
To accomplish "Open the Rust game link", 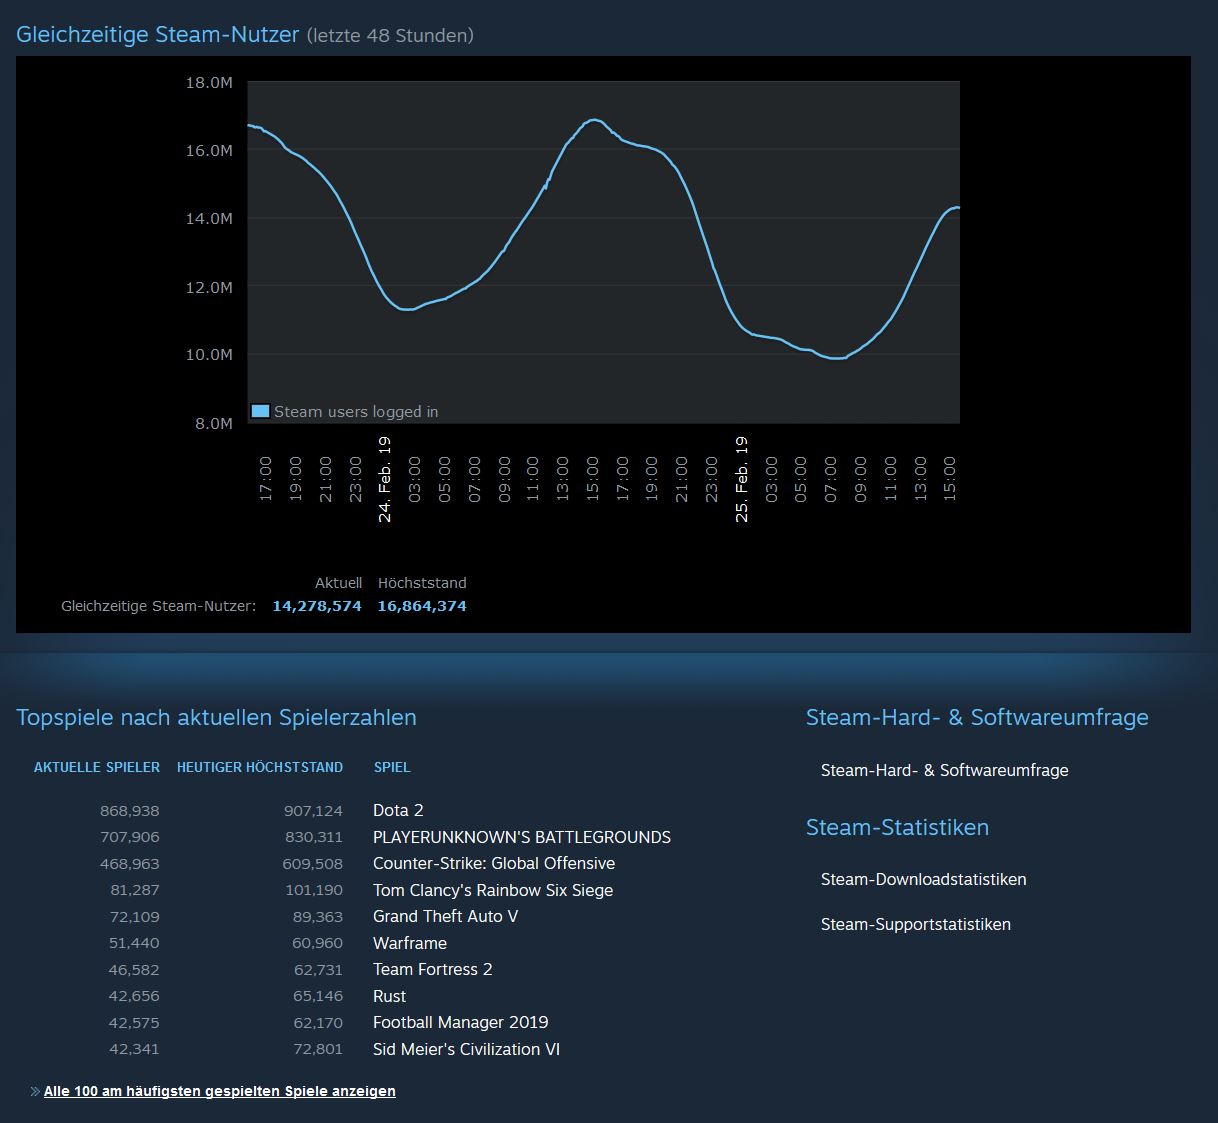I will coord(389,996).
